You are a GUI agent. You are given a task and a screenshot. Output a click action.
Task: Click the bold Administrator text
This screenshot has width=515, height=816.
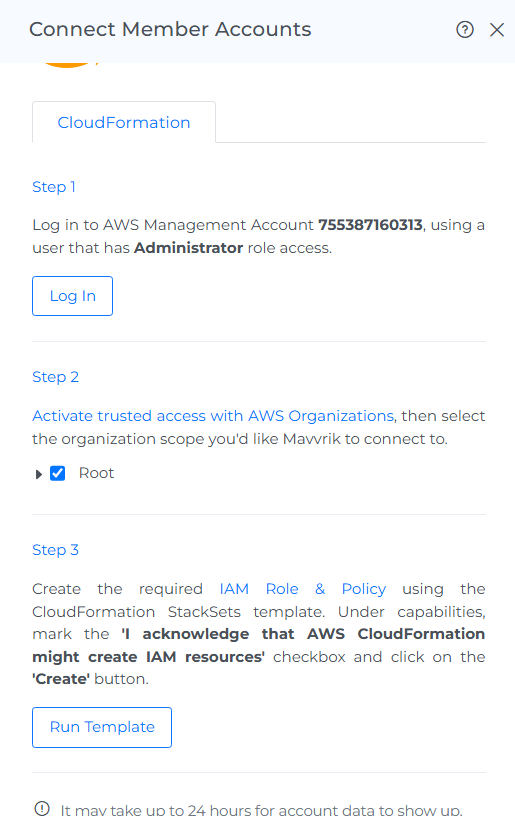click(x=188, y=248)
